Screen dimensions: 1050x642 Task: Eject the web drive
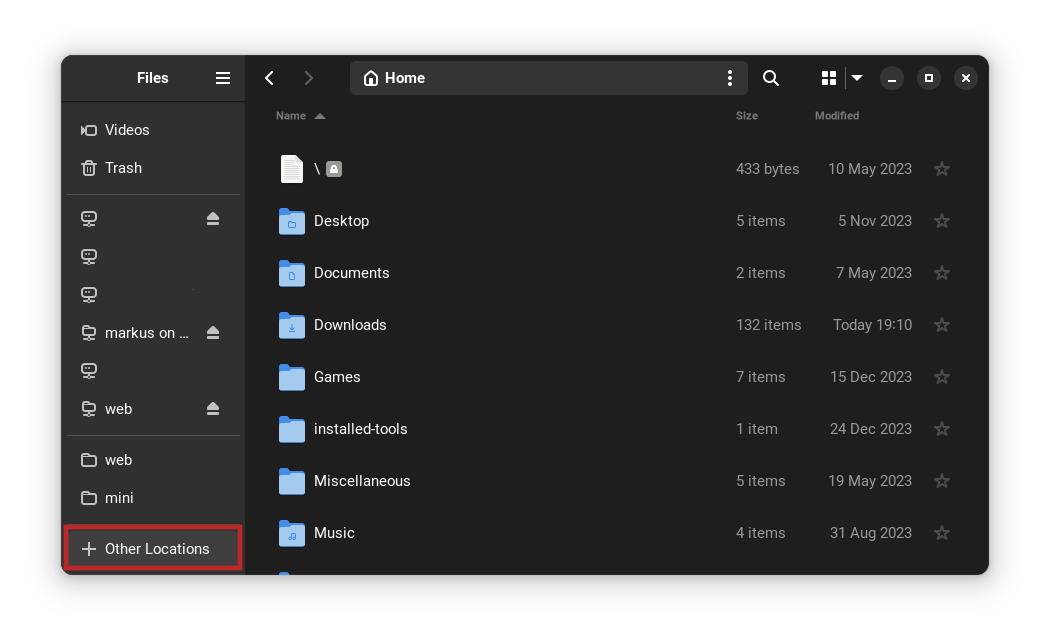(x=213, y=408)
